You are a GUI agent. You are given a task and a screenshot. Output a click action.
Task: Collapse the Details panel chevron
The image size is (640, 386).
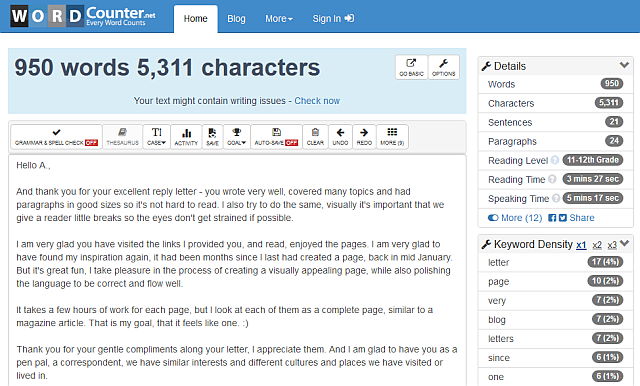[624, 65]
